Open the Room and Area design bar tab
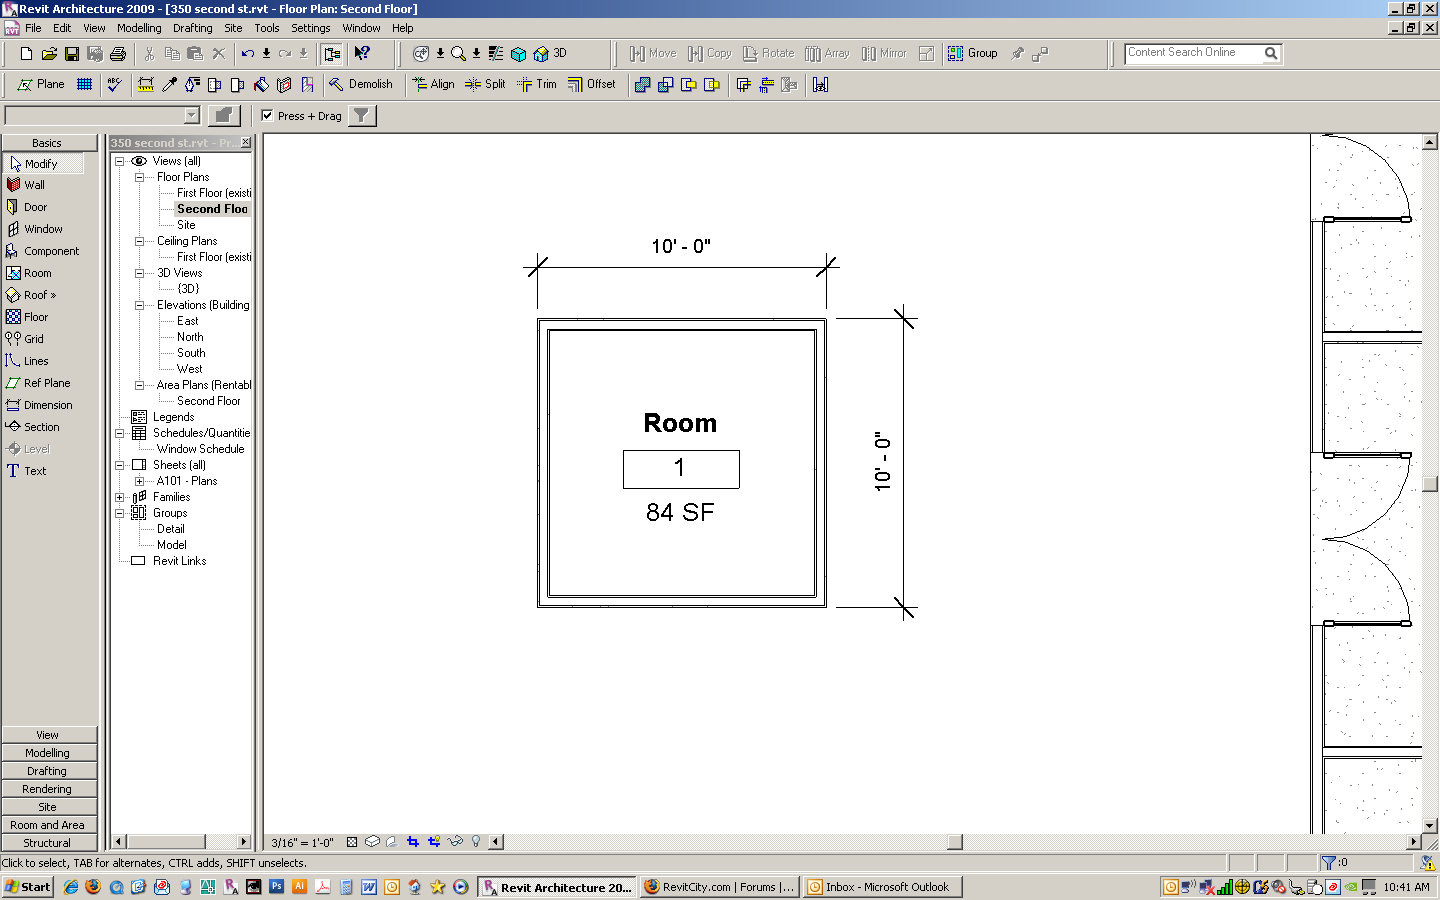This screenshot has height=900, width=1440. click(x=49, y=825)
